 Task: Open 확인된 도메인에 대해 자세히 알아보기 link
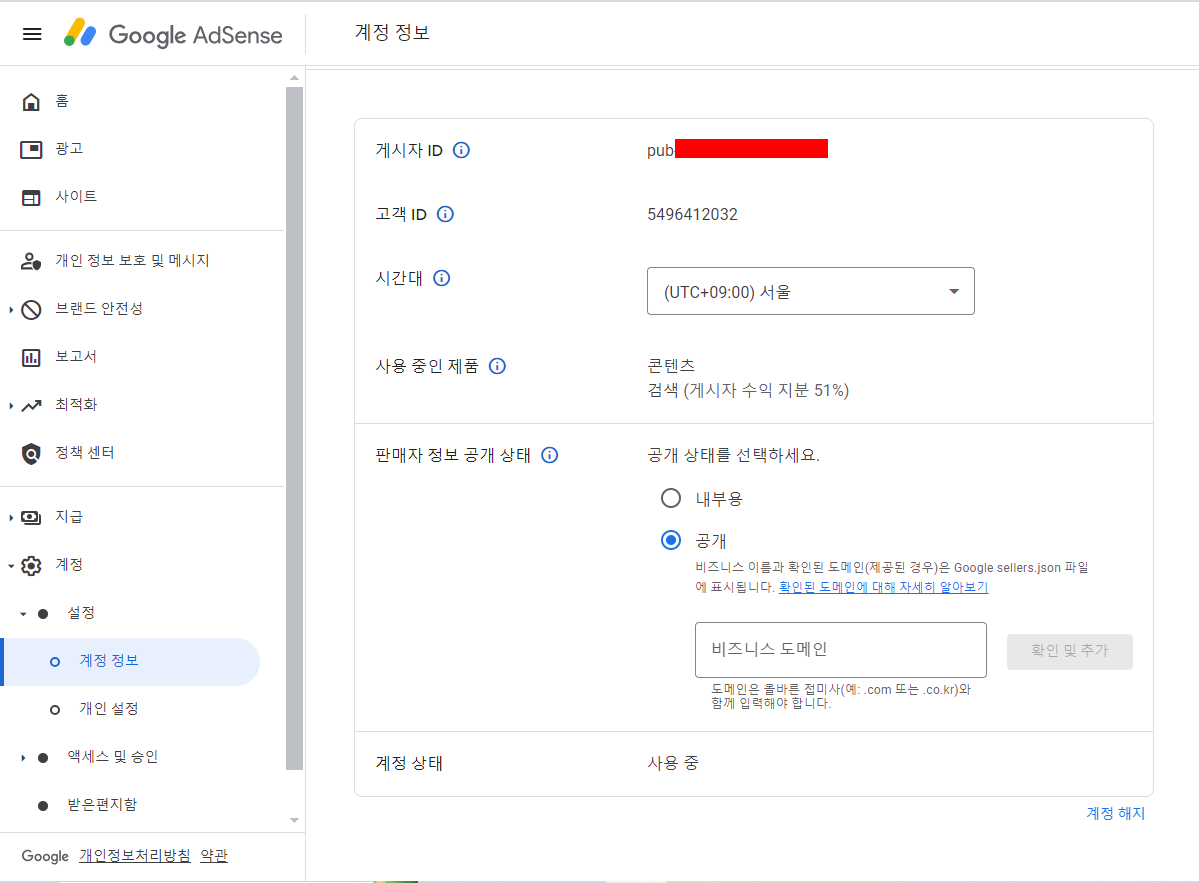[x=883, y=587]
